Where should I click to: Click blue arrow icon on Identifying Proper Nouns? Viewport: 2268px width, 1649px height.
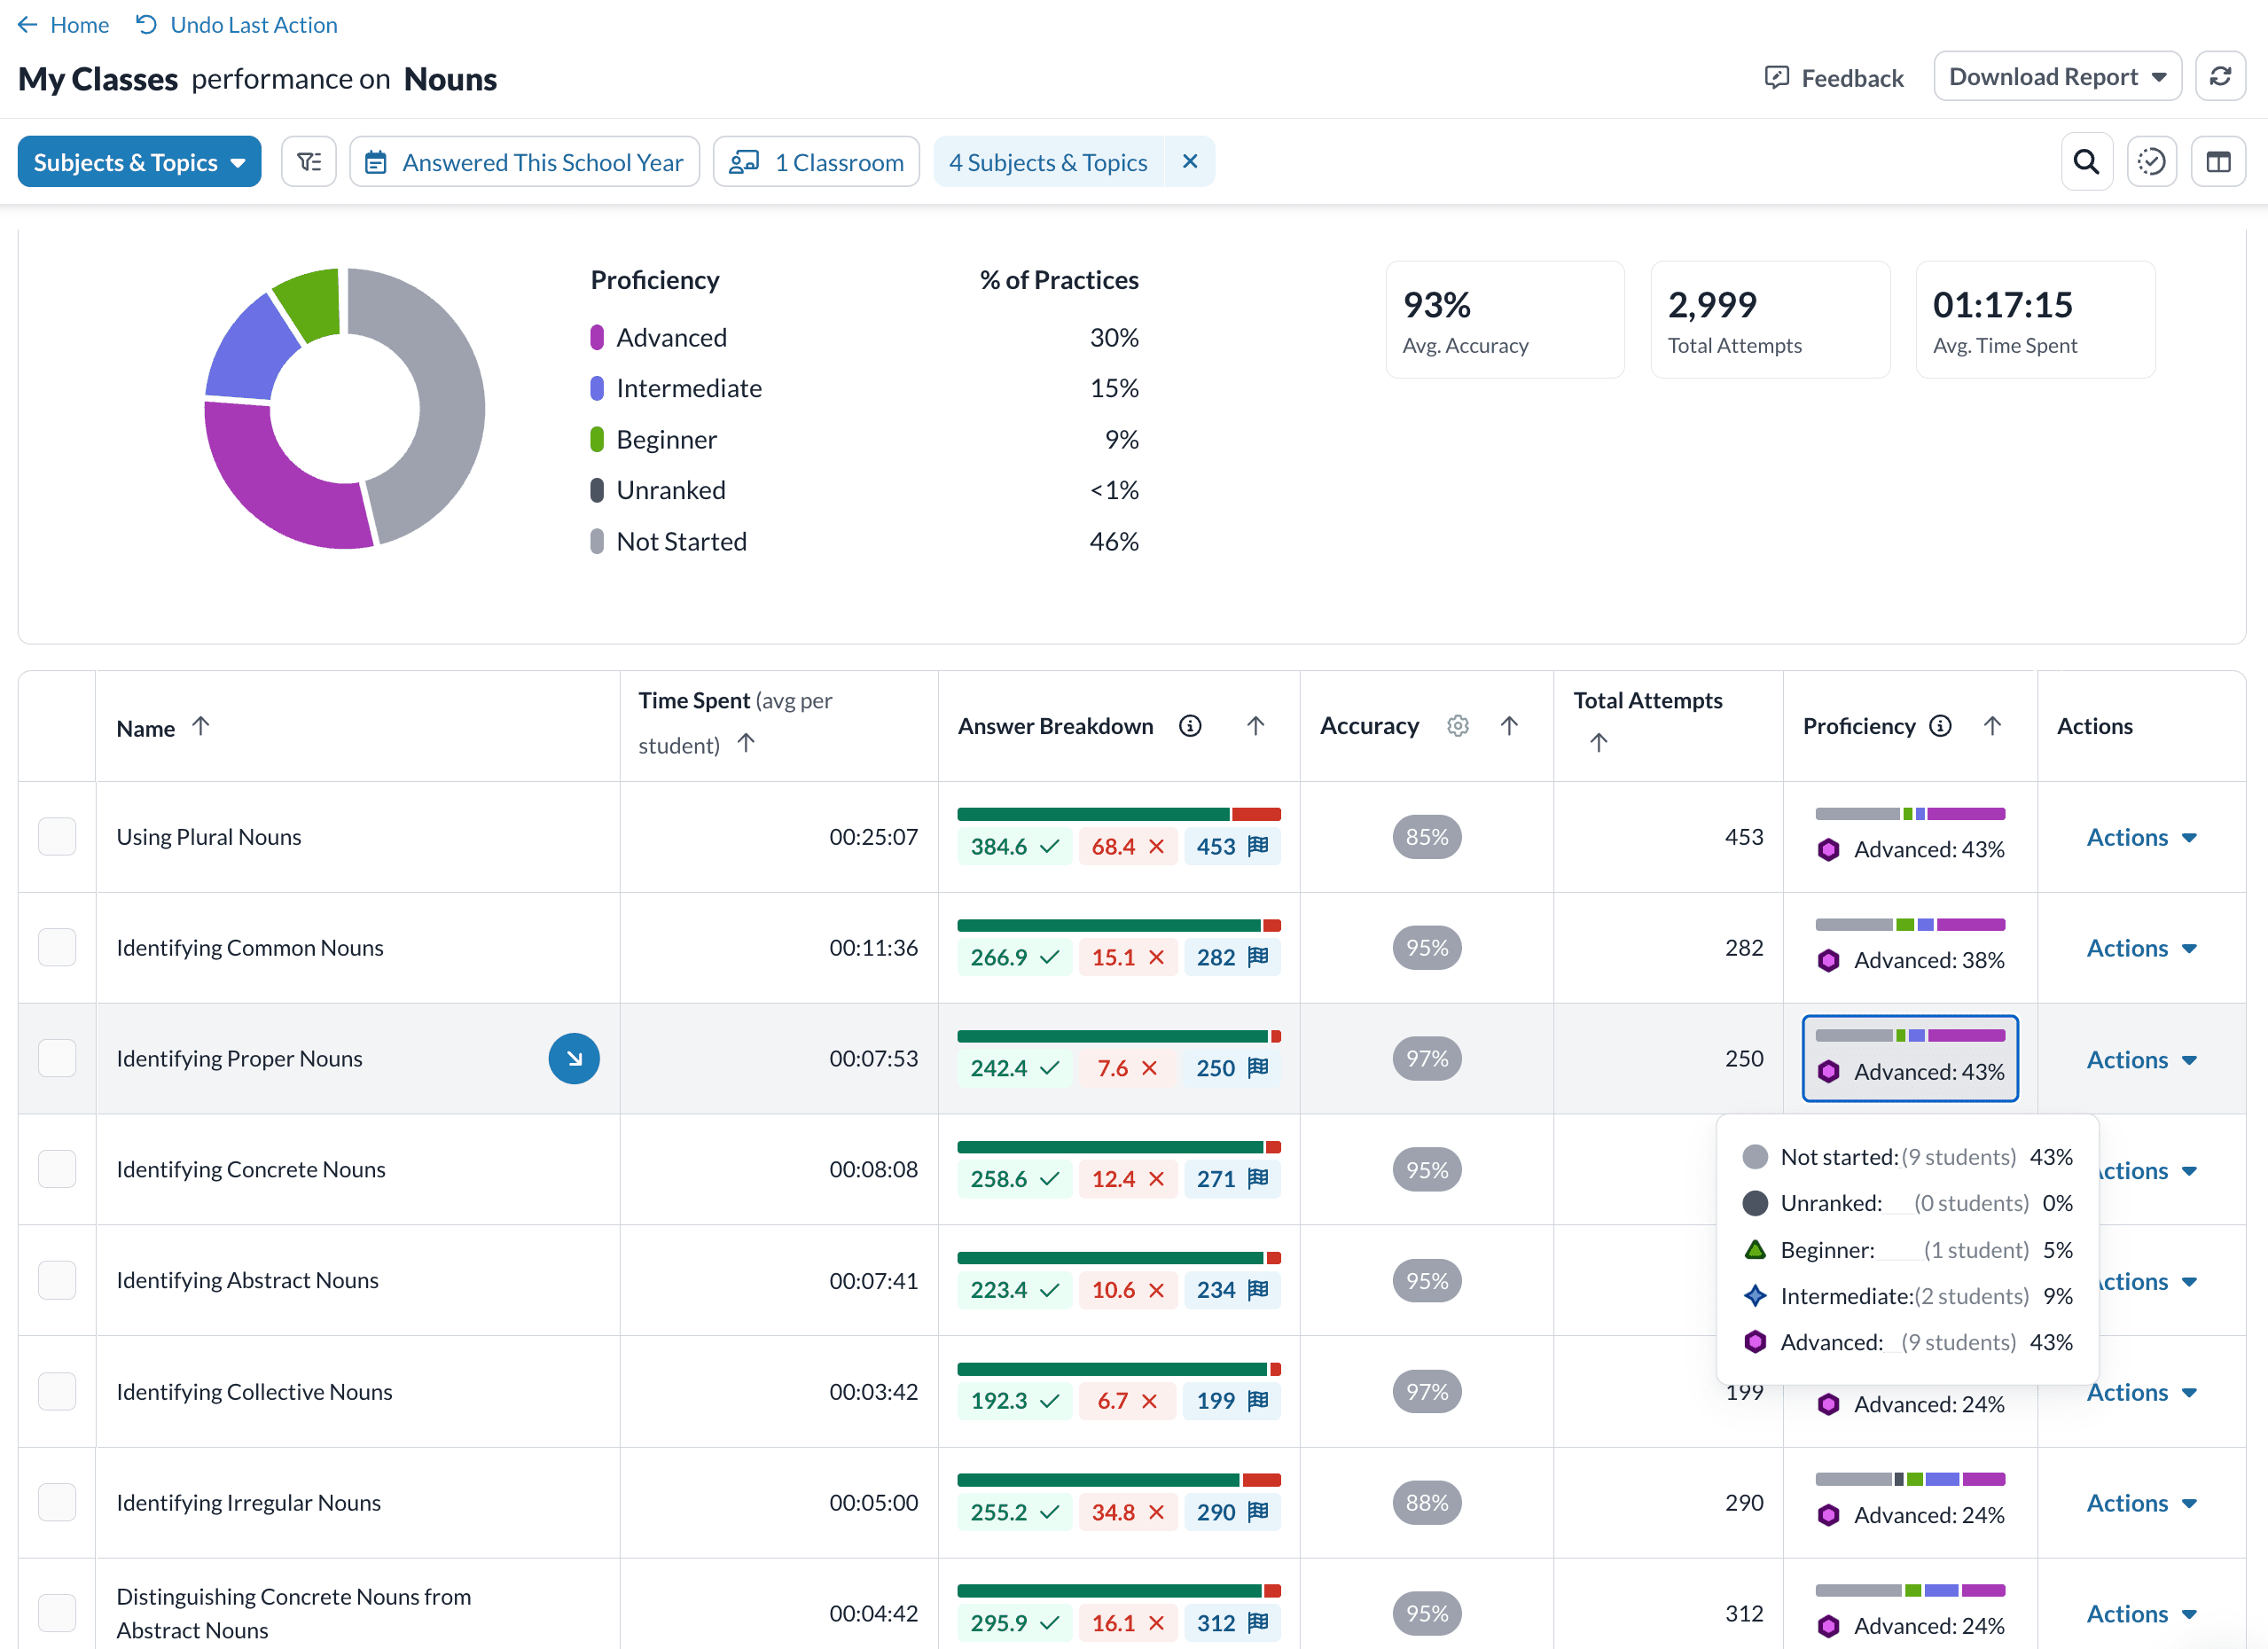574,1058
